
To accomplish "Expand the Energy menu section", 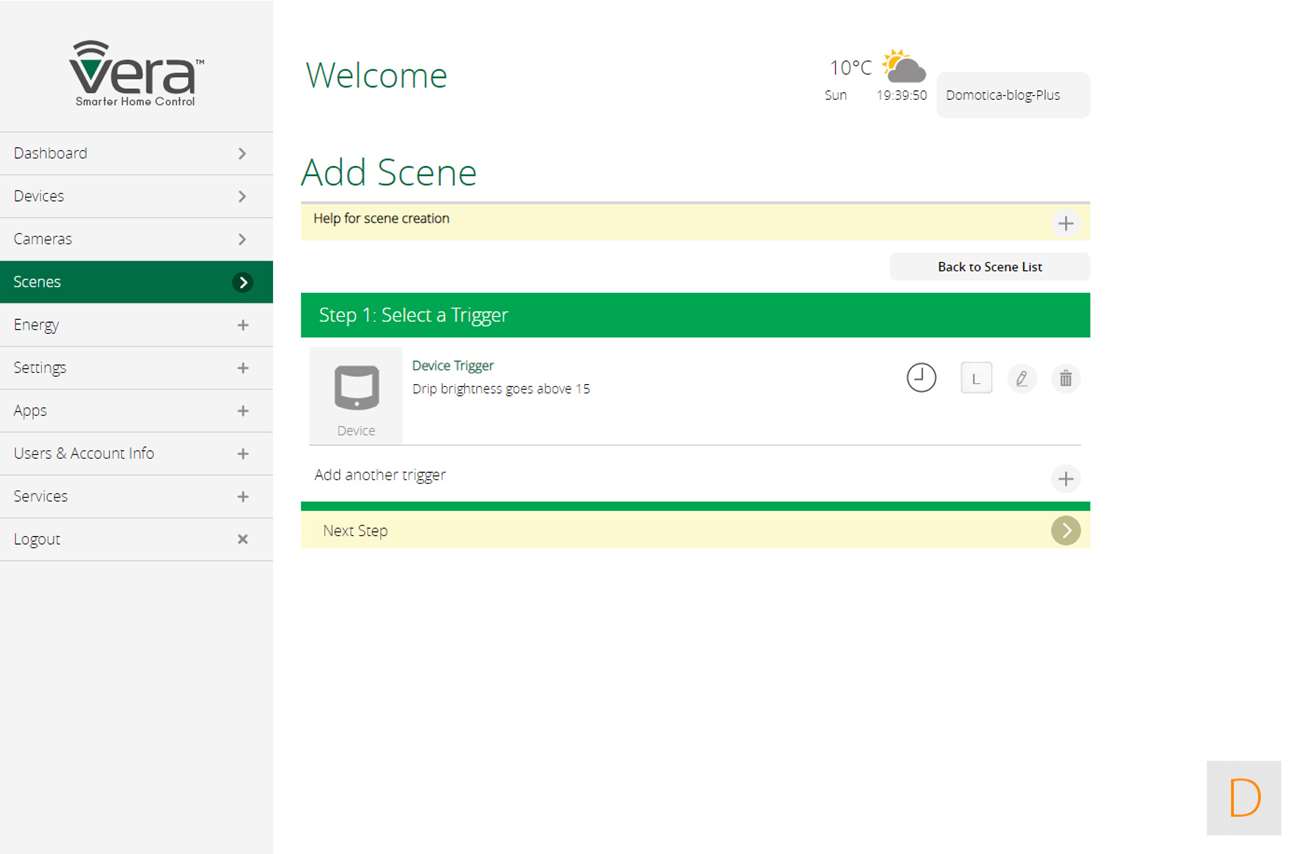I will pos(242,325).
